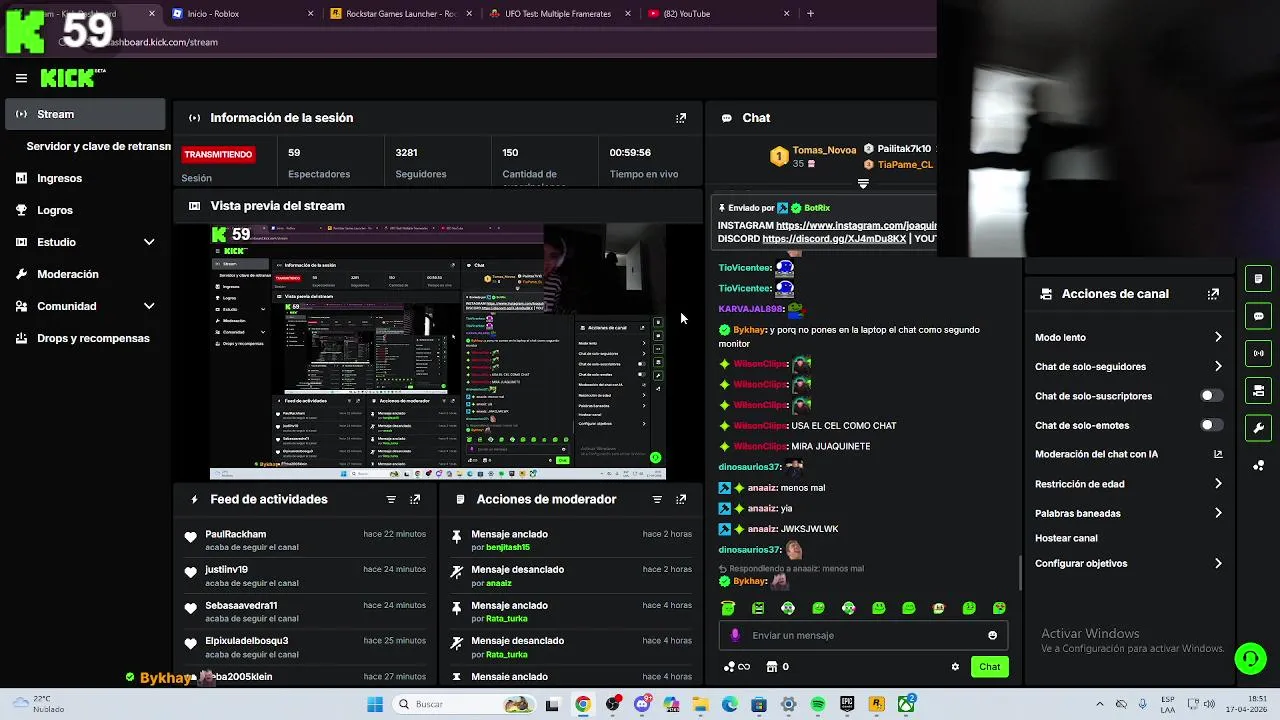This screenshot has height=720, width=1280.
Task: Click the channel actions widget icon in right rail
Action: 1258,390
